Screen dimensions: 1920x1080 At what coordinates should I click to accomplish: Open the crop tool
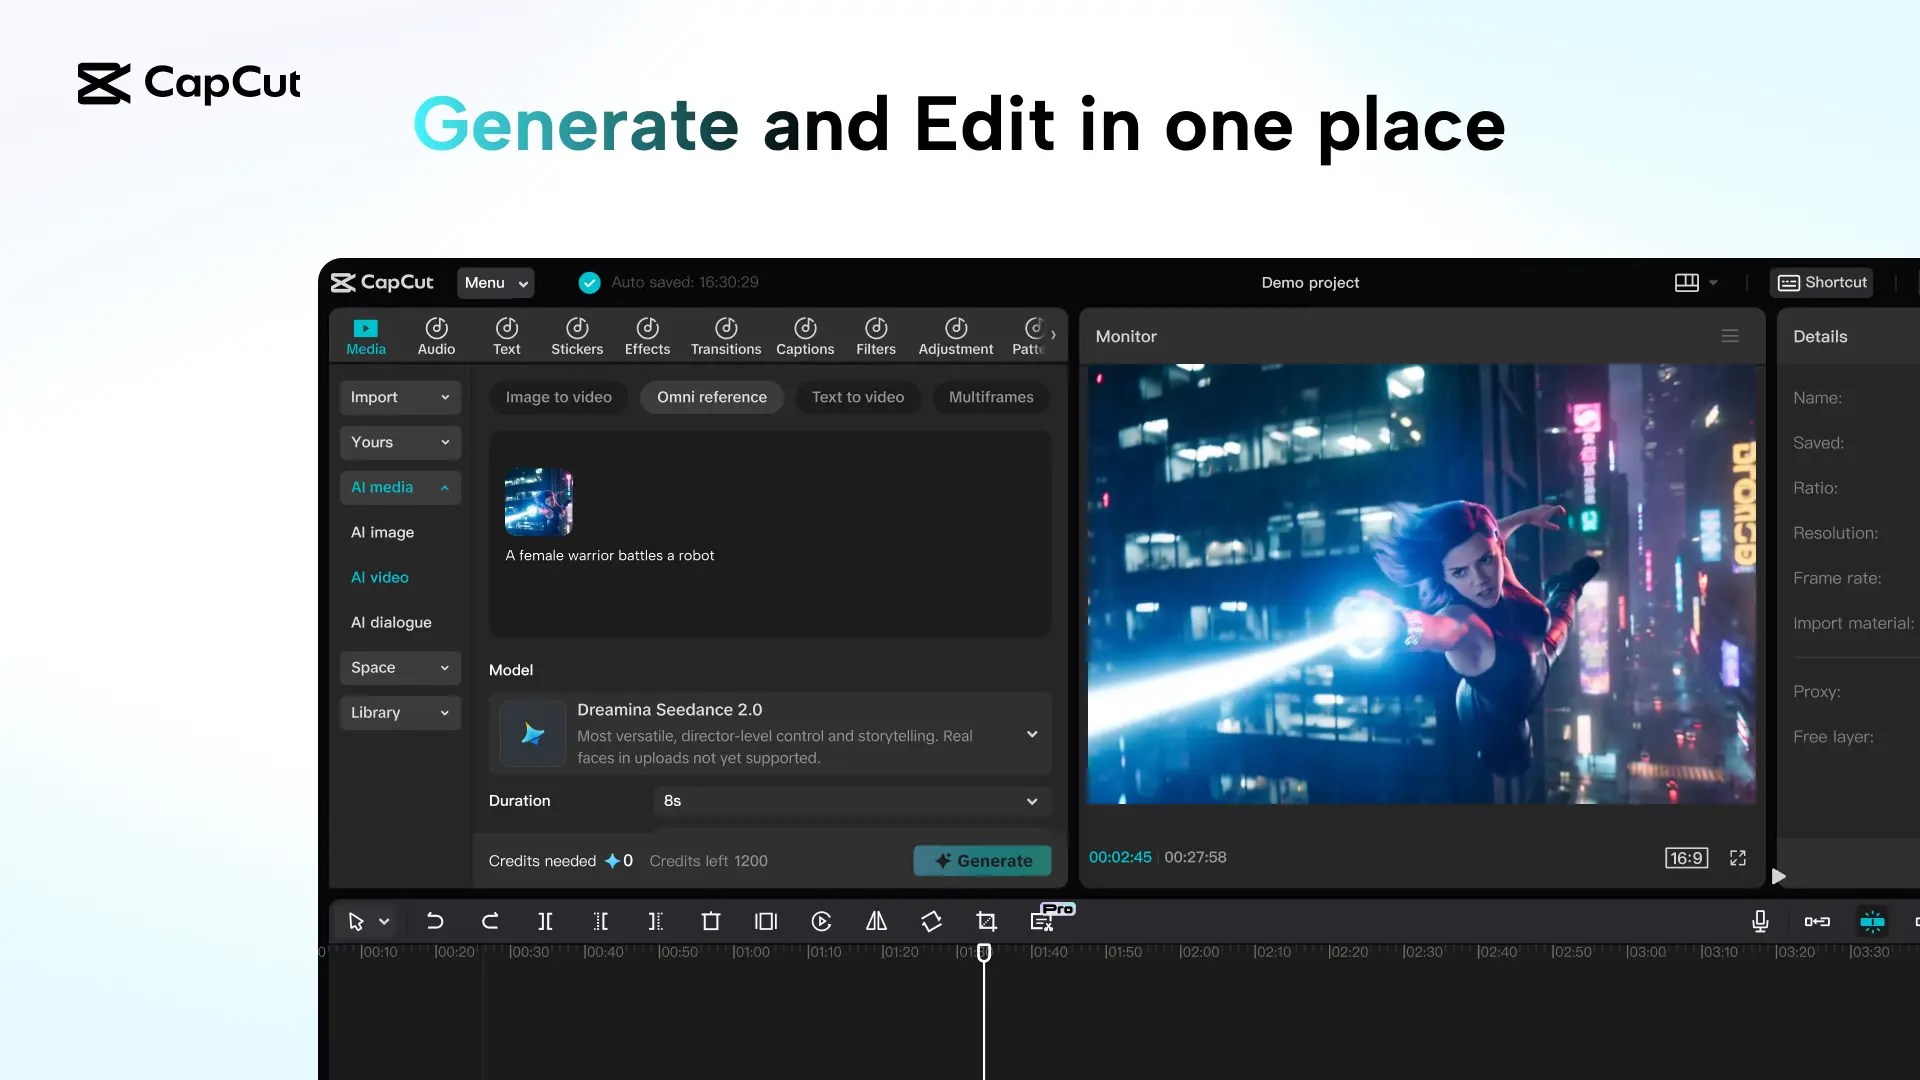[987, 921]
